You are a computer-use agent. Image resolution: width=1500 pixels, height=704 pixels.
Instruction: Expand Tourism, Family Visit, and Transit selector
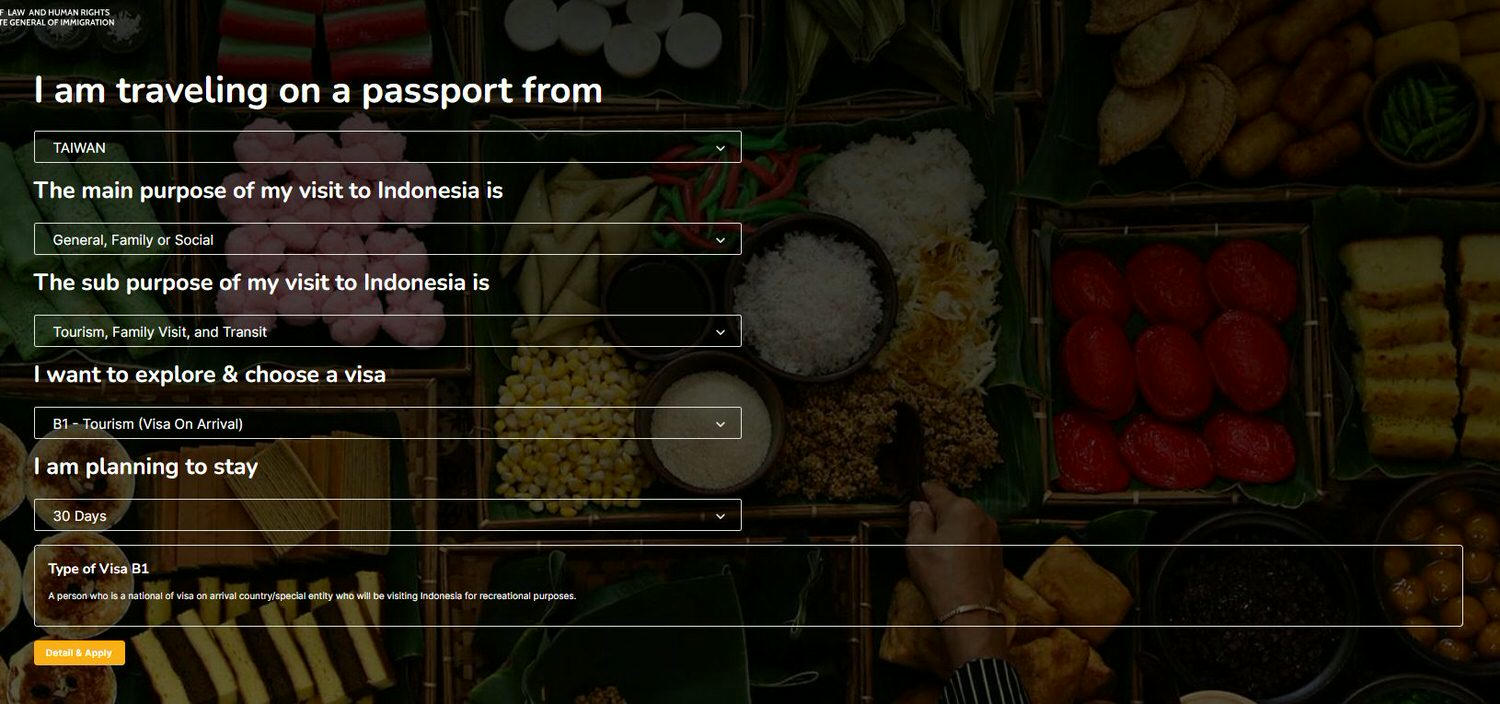tap(388, 331)
